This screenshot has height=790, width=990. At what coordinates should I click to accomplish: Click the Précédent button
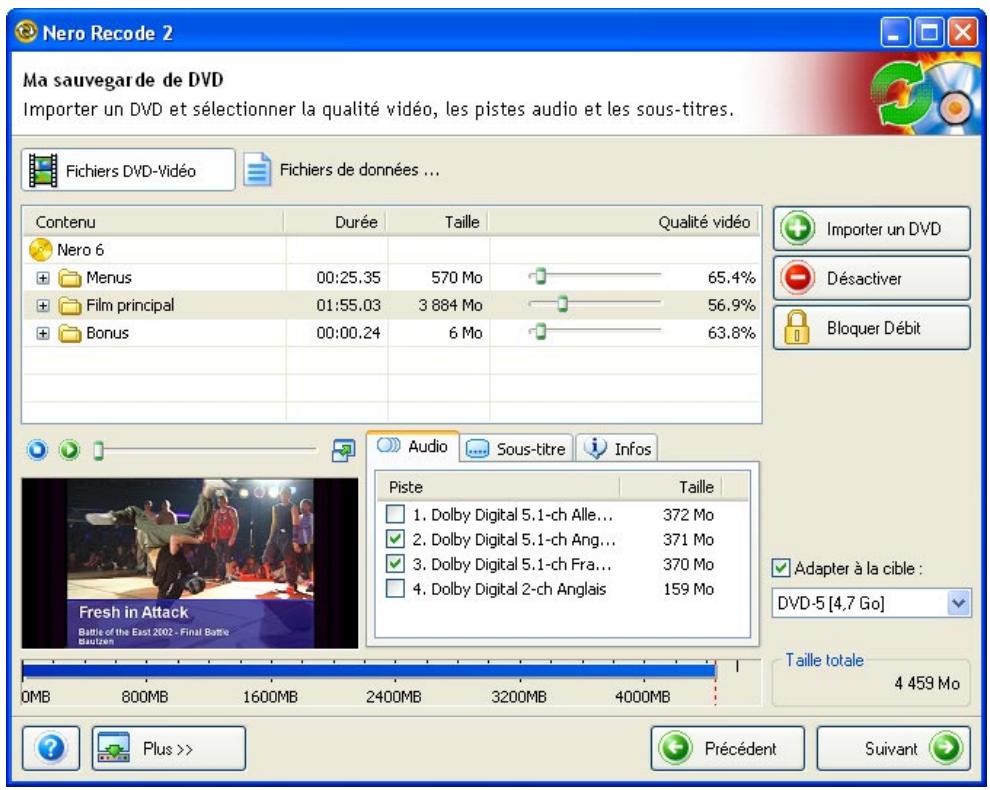[727, 748]
